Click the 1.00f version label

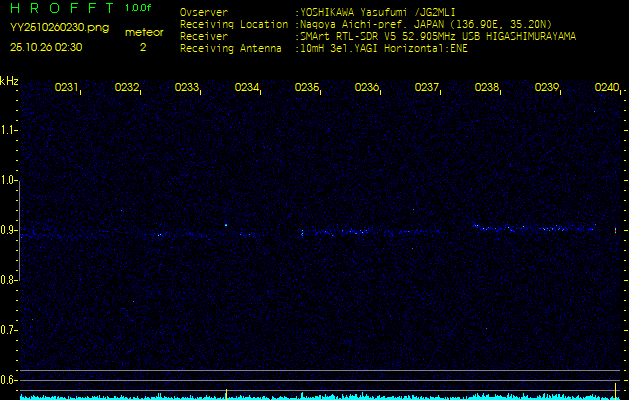[139, 8]
